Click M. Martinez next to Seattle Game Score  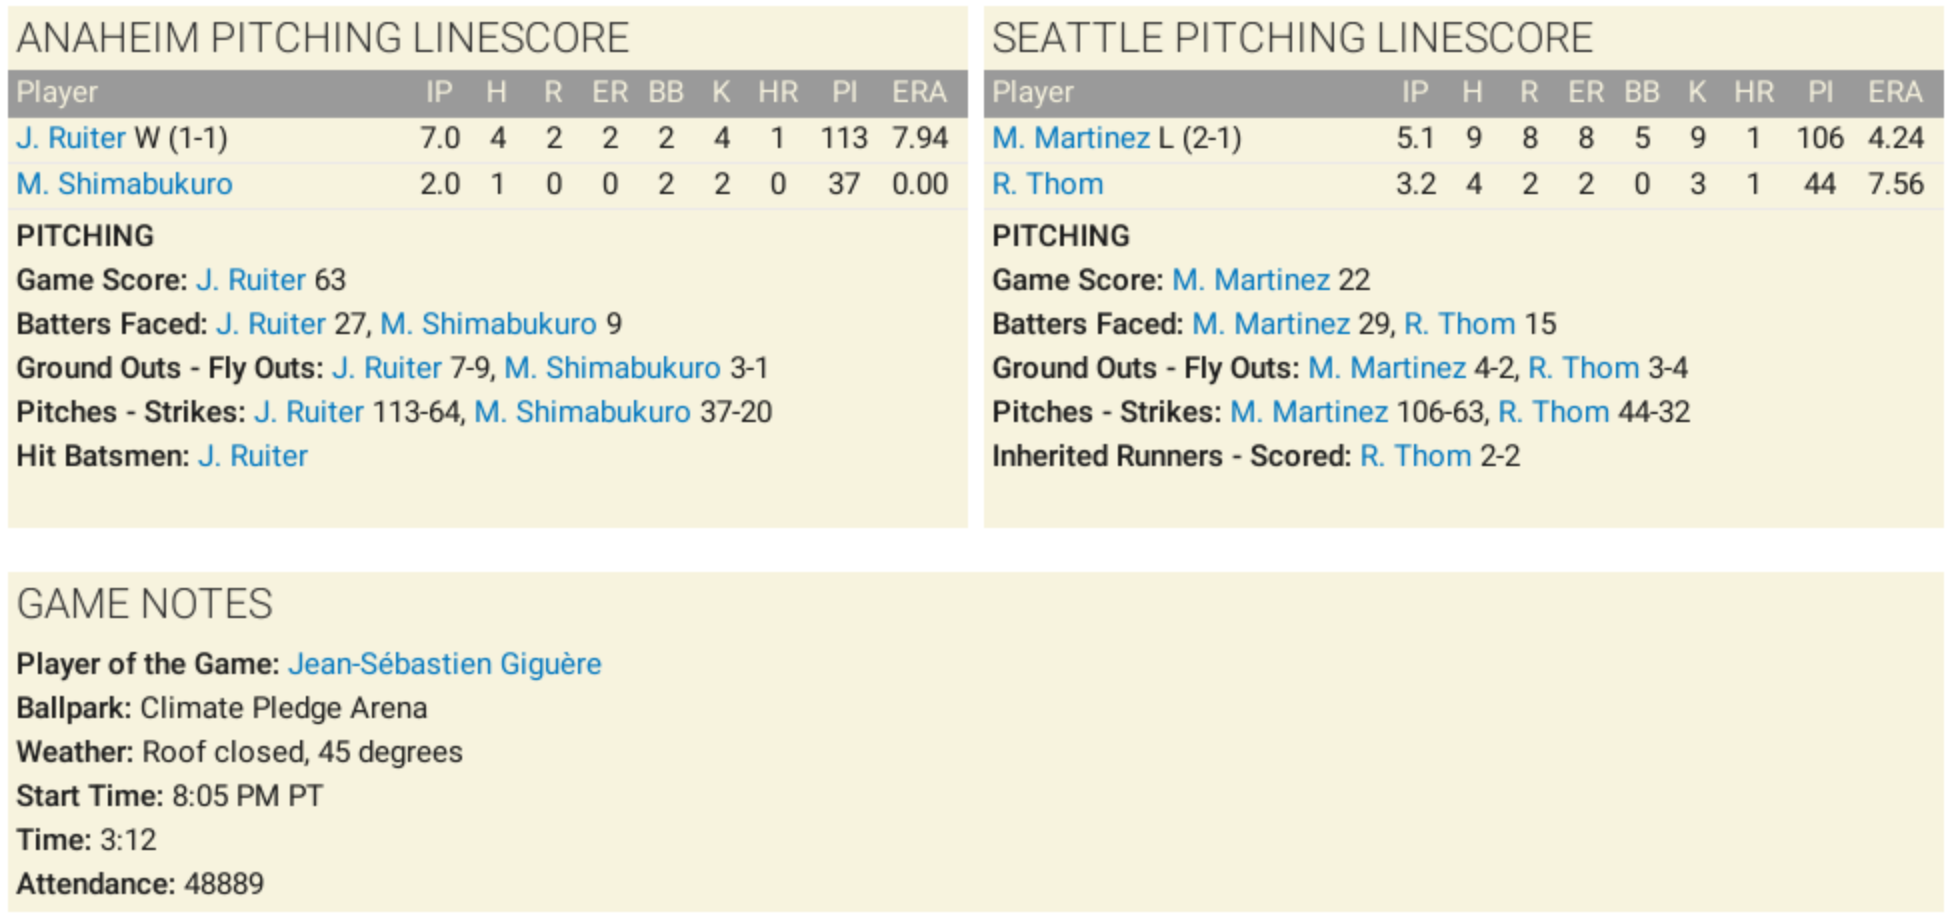pos(1250,280)
